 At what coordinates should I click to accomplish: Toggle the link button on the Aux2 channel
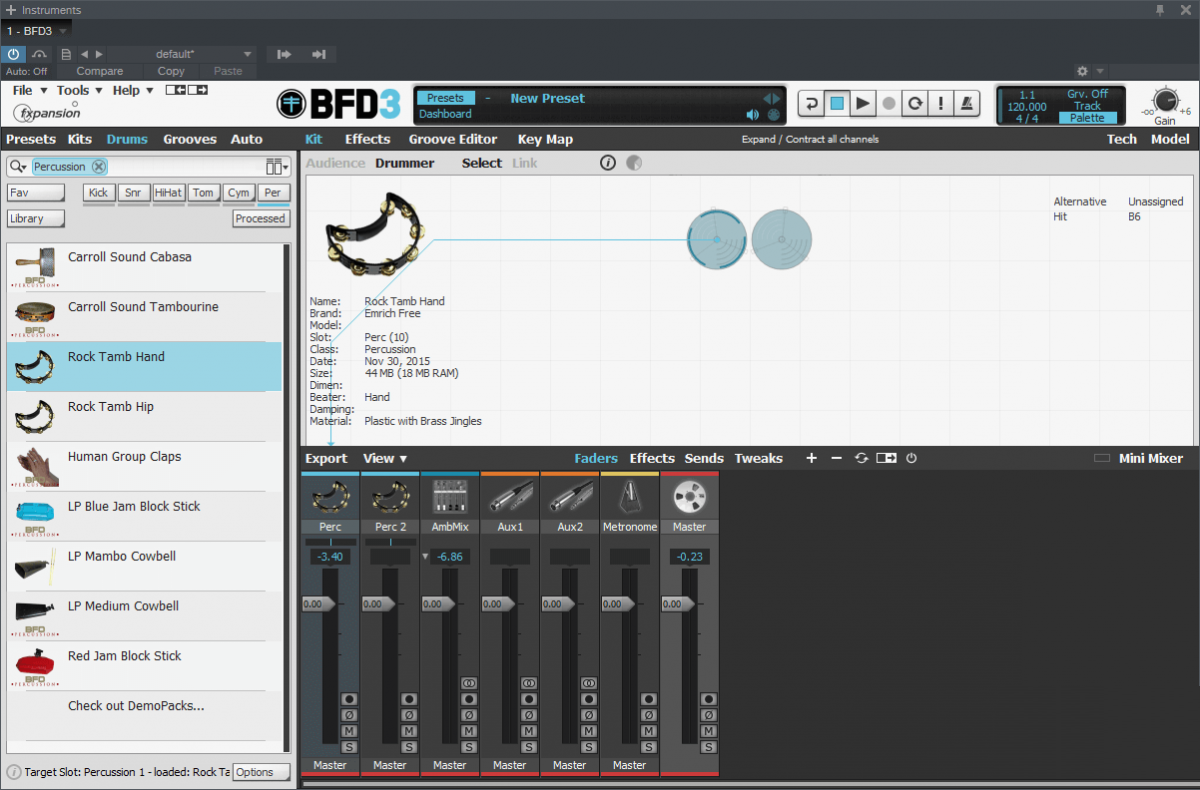click(589, 683)
